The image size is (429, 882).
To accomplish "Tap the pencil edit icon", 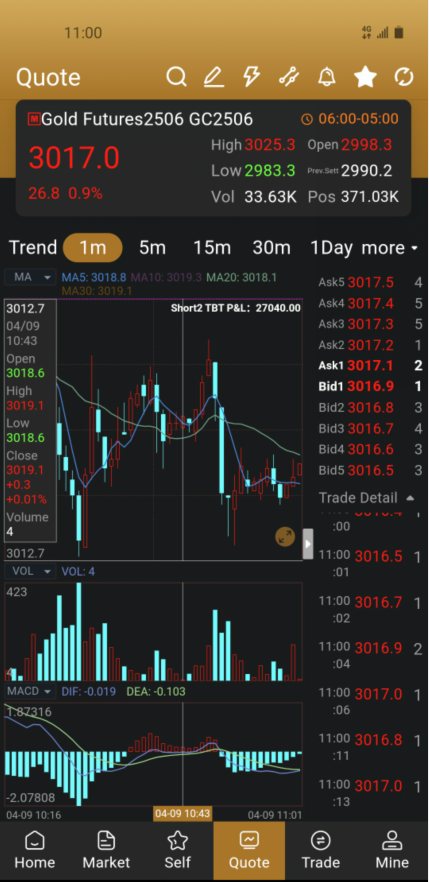I will click(x=214, y=76).
